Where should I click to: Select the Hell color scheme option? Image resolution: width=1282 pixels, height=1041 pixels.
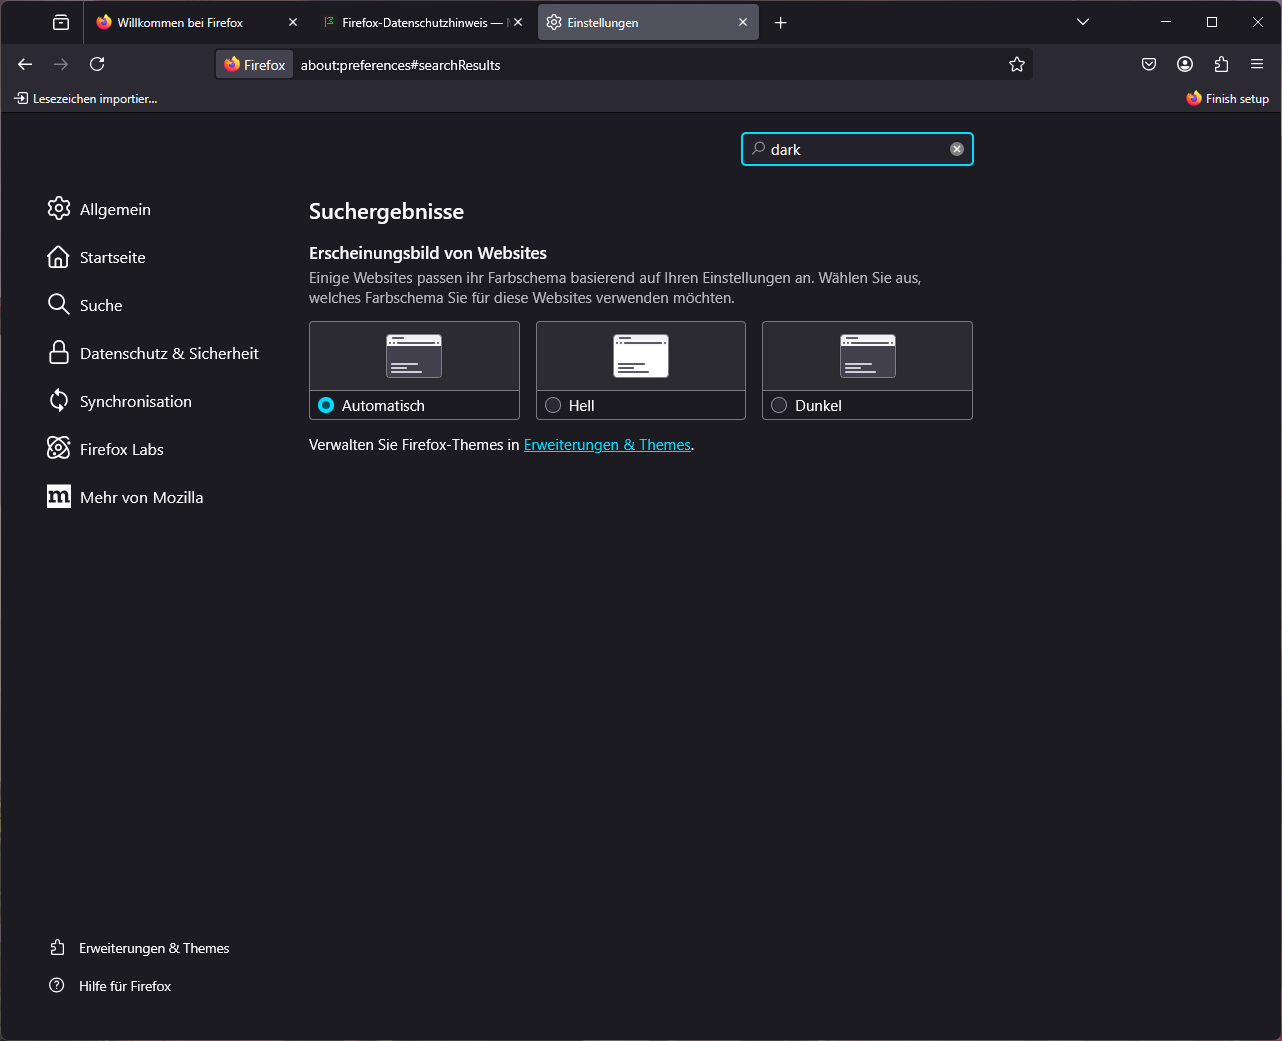pyautogui.click(x=553, y=405)
